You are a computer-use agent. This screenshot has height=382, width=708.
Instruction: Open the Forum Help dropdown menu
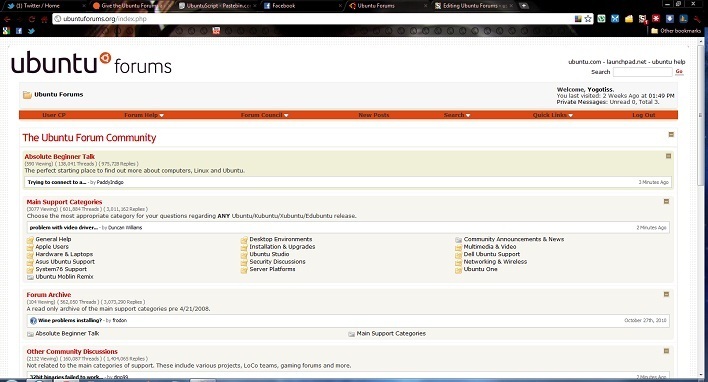(x=144, y=115)
